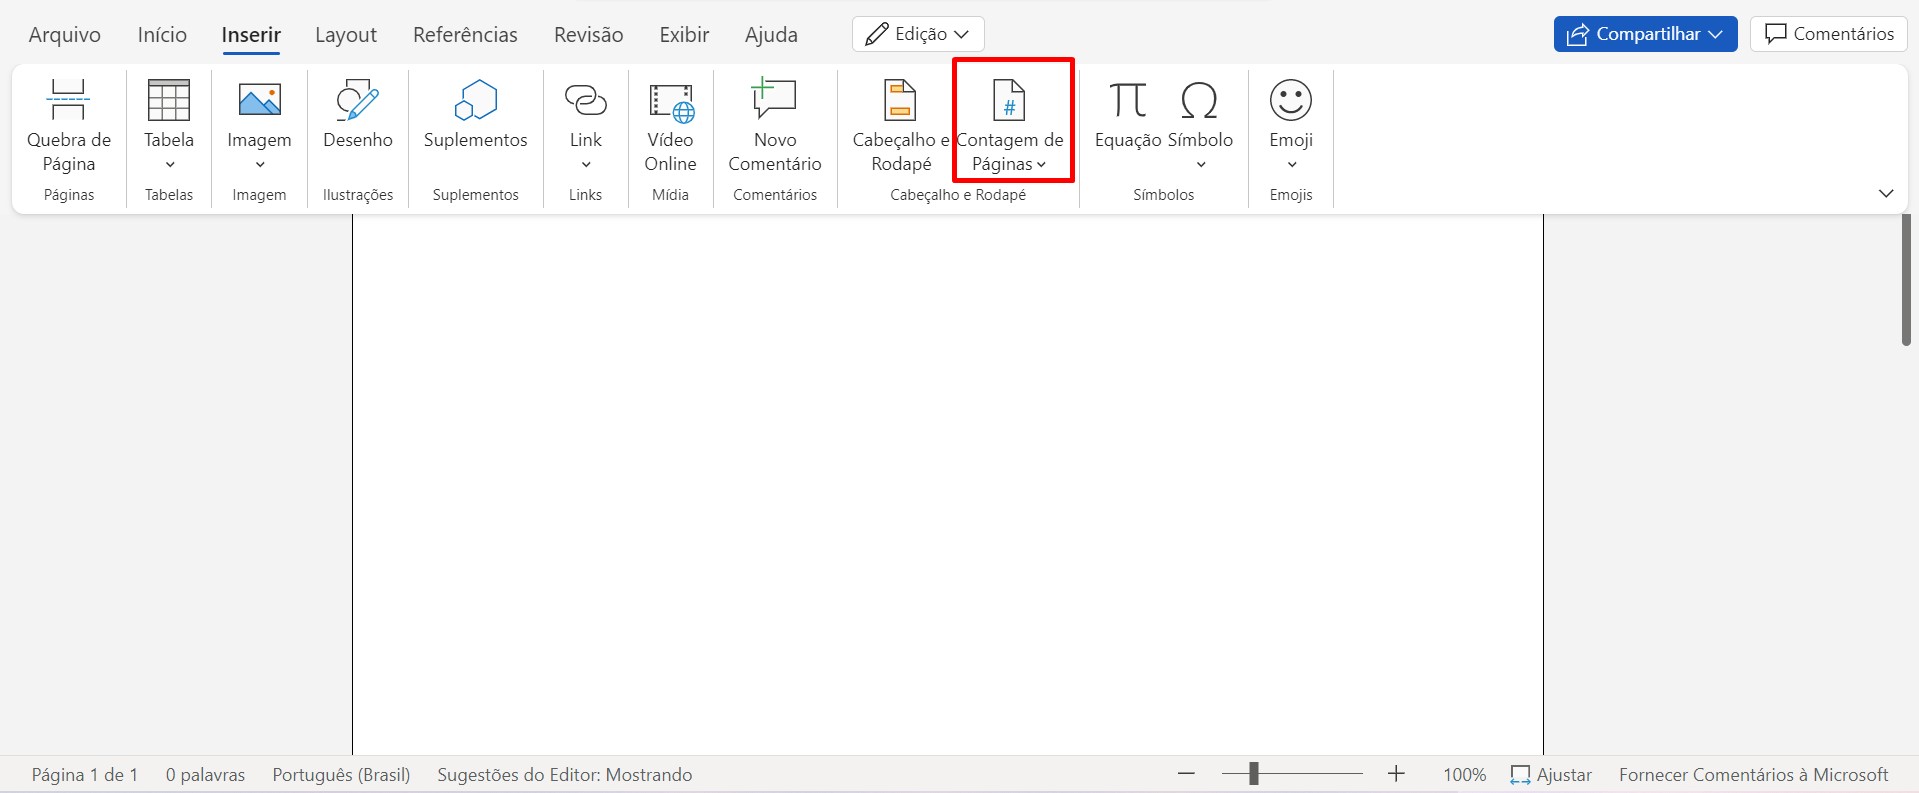
Task: Open the Tabela insert icon
Action: tap(168, 101)
